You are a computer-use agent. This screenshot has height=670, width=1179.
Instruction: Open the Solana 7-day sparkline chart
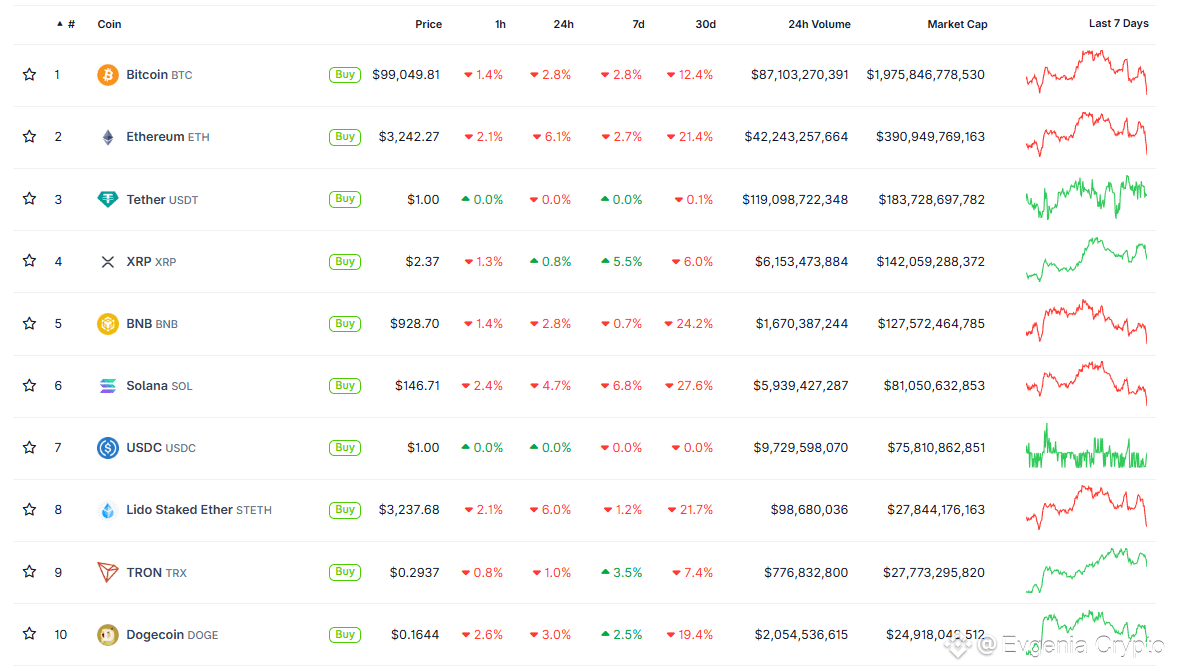pos(1087,383)
